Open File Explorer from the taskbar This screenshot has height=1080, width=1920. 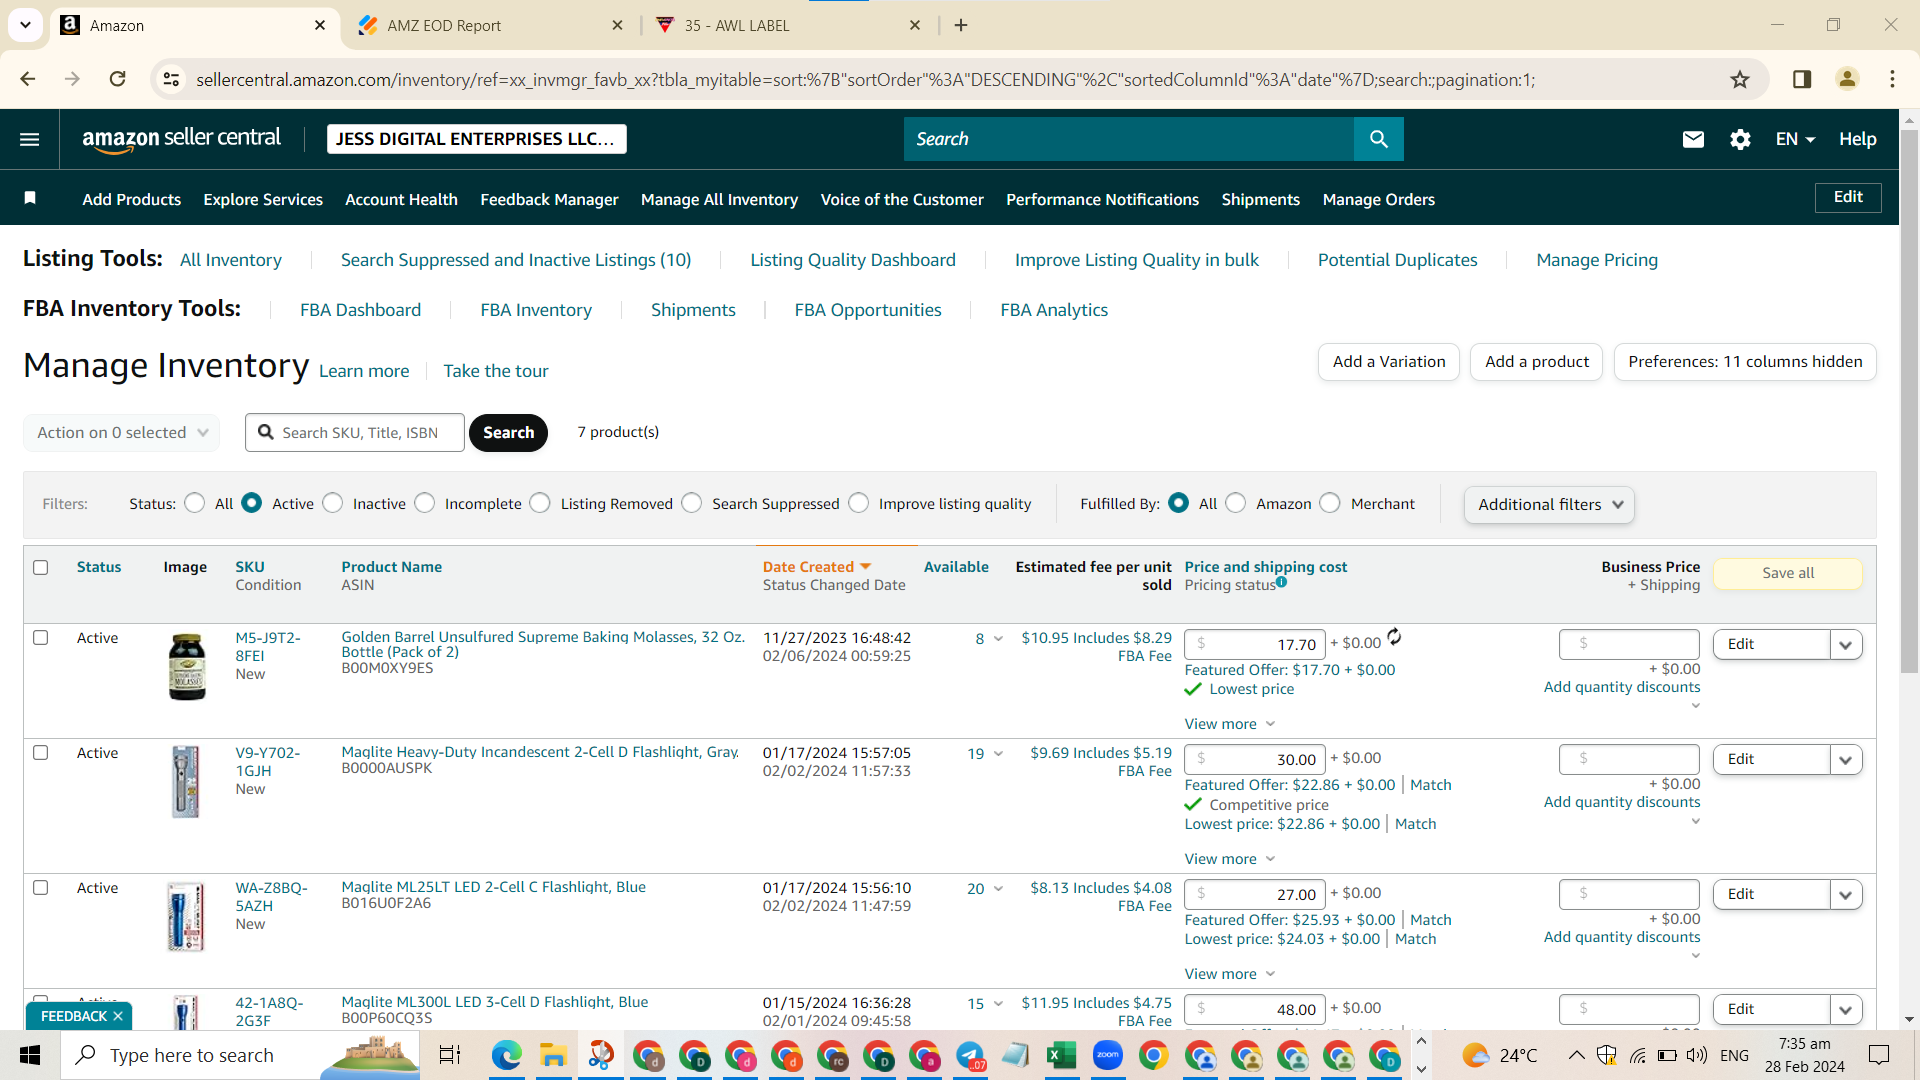(553, 1055)
